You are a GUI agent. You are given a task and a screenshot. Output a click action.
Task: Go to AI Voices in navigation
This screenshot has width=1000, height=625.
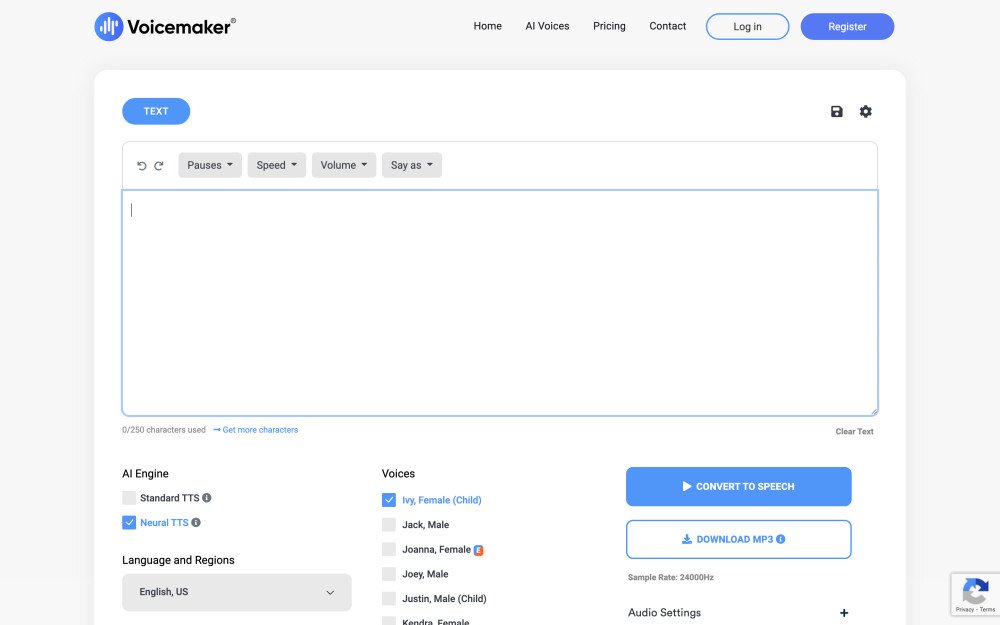point(547,26)
